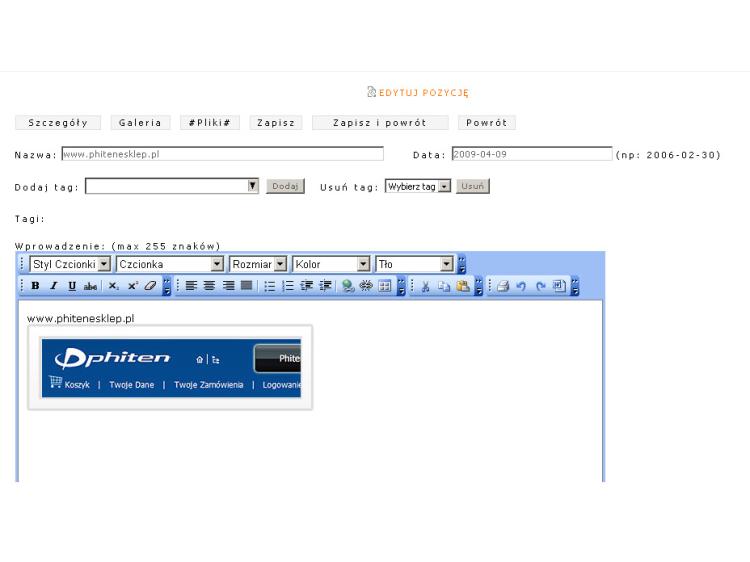
Task: Print the editor content
Action: 503,286
